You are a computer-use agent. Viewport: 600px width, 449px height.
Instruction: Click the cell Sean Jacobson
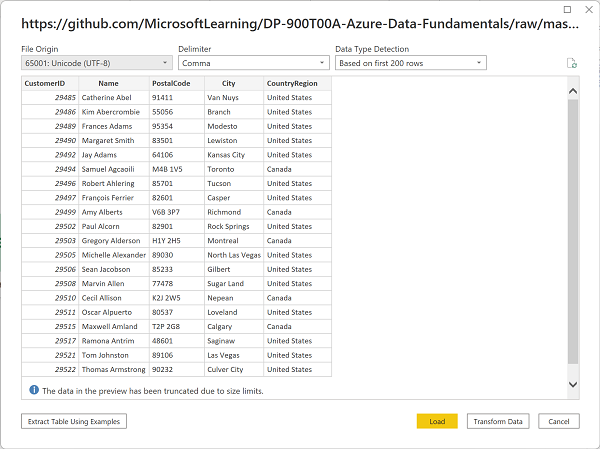point(114,269)
